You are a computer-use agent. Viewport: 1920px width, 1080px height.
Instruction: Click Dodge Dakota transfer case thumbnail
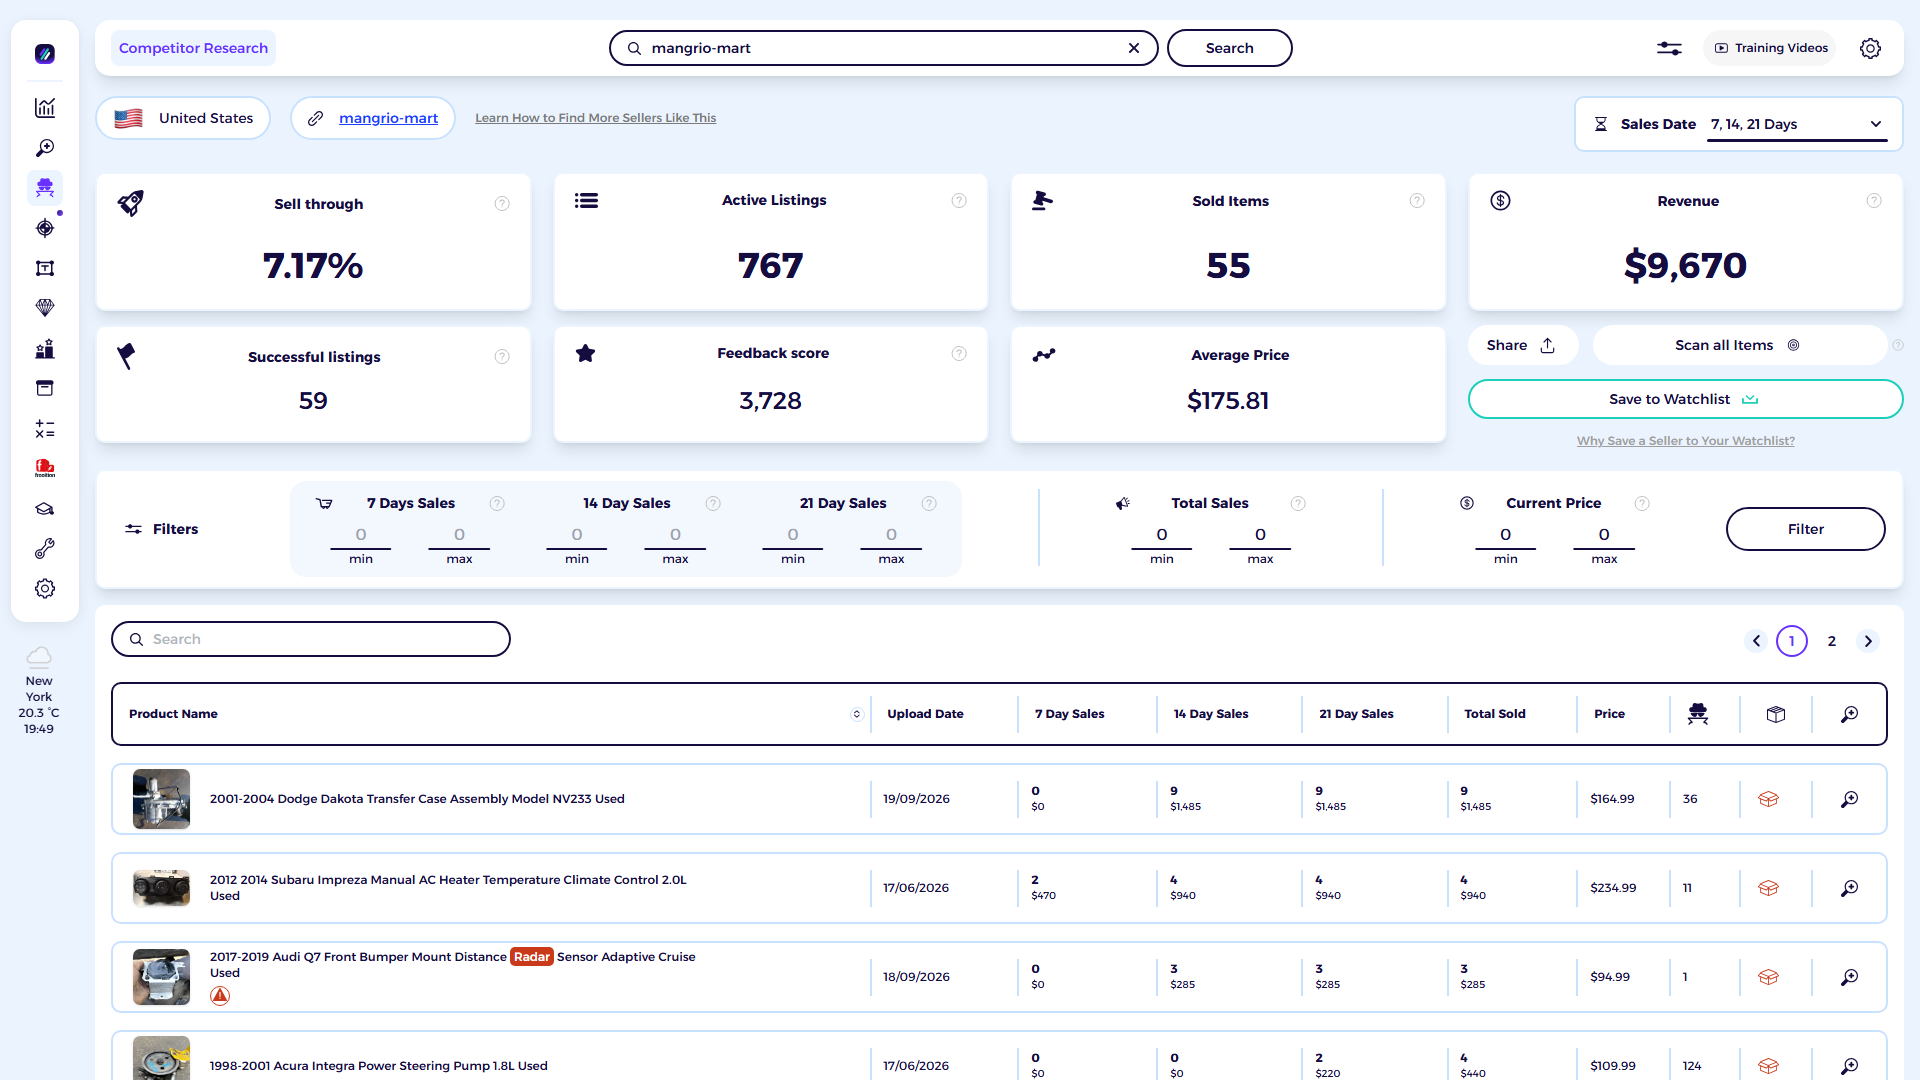(x=161, y=799)
